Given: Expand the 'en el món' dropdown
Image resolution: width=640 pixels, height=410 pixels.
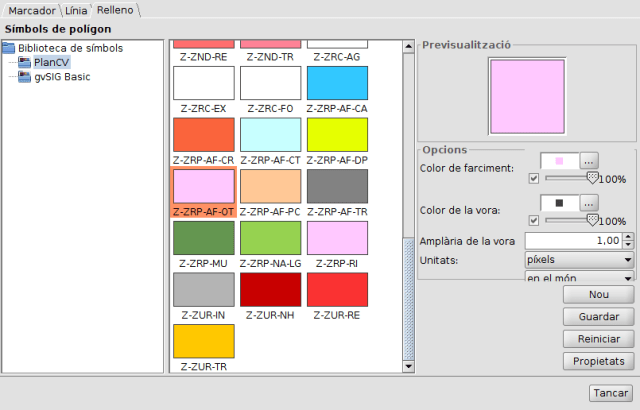Looking at the screenshot, I should (580, 277).
